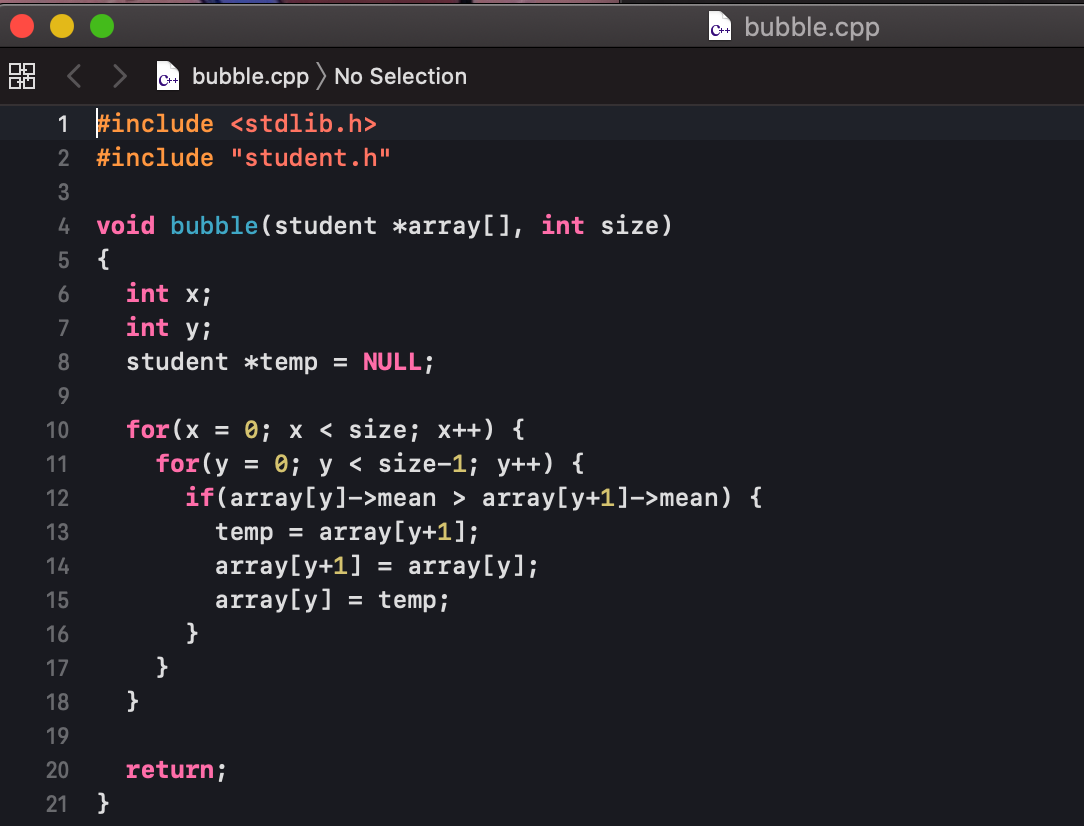This screenshot has width=1084, height=826.
Task: Click the green zoom window button
Action: tap(101, 26)
